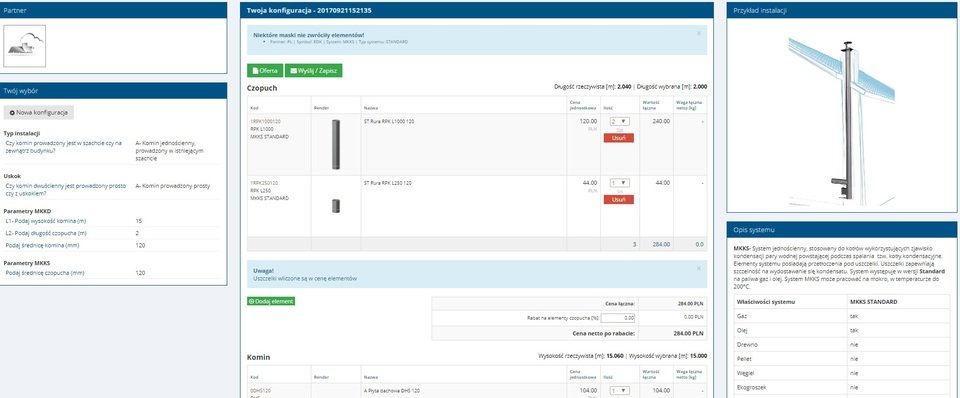Click the 'Olej' row in system properties
The height and width of the screenshot is (398, 960).
841,330
